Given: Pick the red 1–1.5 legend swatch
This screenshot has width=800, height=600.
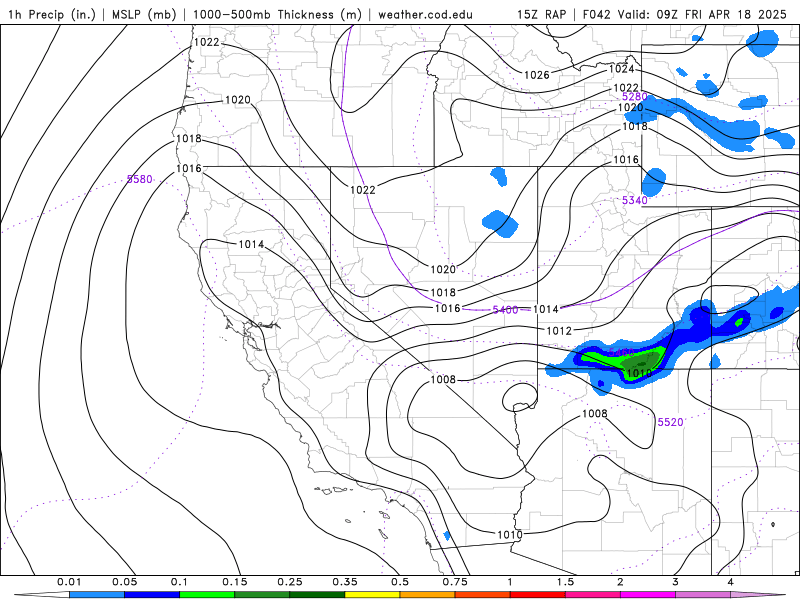Looking at the screenshot, I should pos(538,594).
